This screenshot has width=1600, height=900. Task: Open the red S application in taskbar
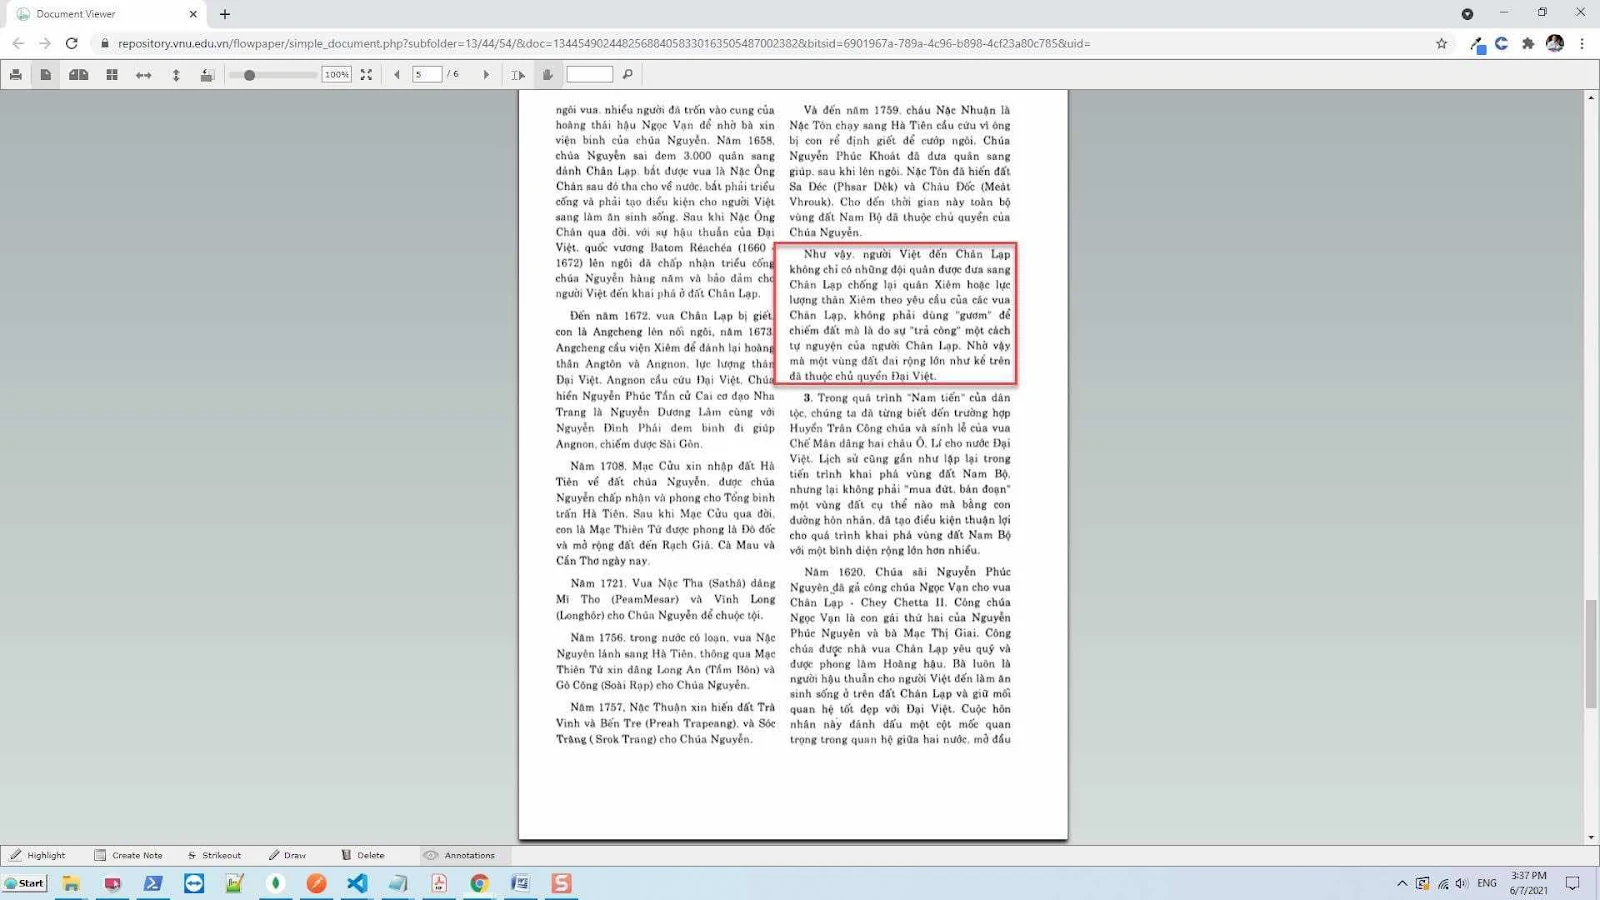click(x=561, y=883)
